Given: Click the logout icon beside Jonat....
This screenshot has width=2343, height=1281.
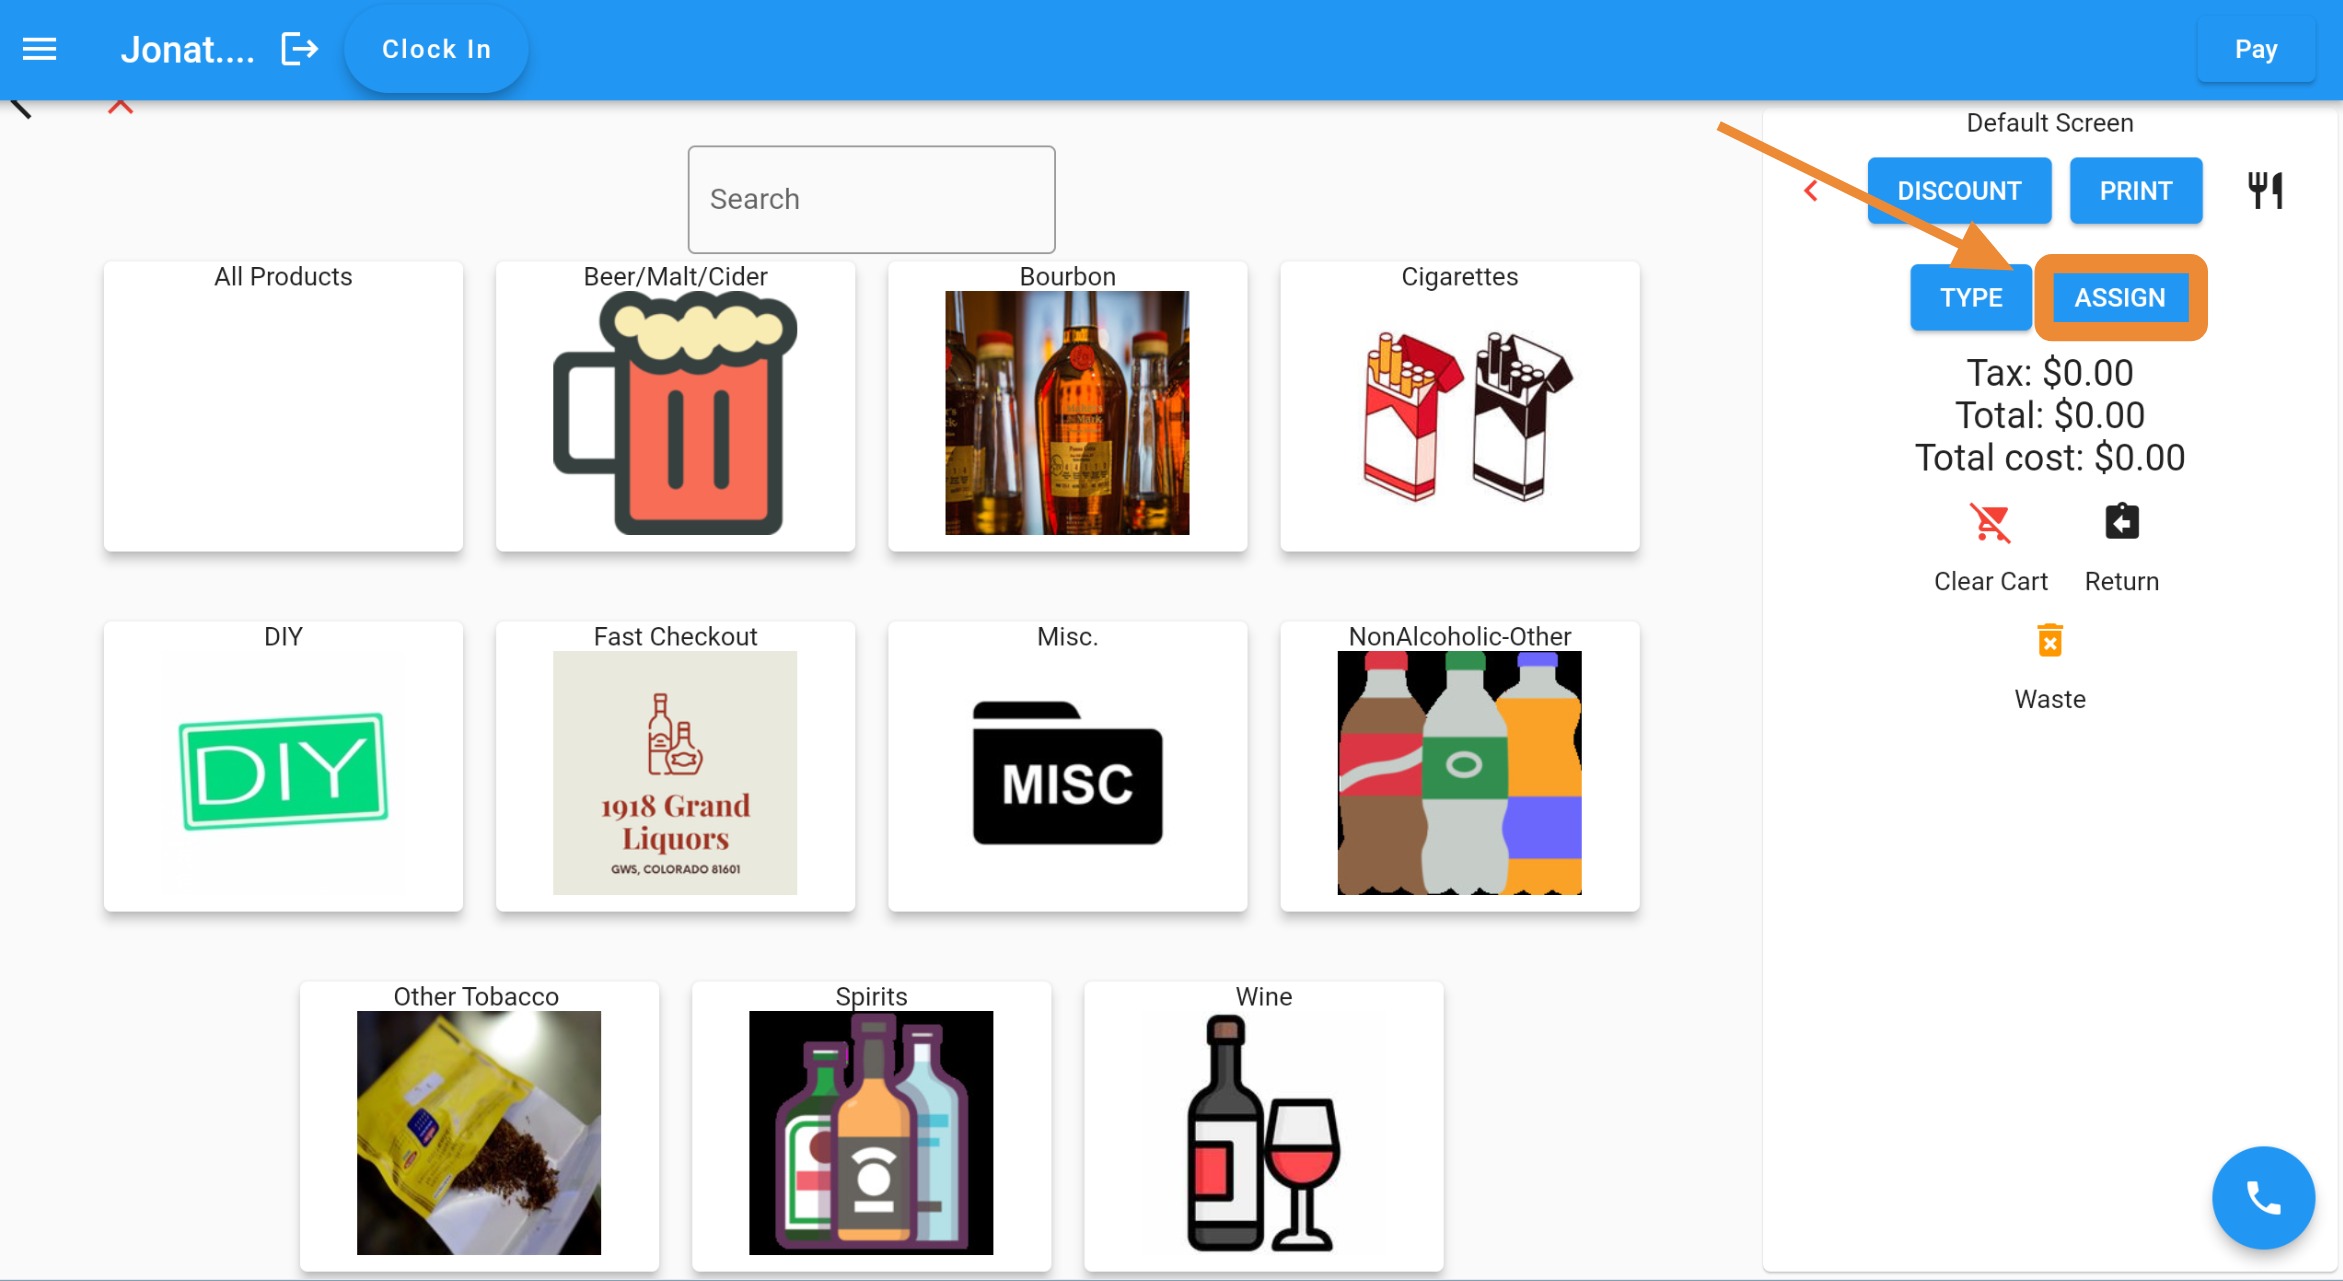Looking at the screenshot, I should (300, 49).
